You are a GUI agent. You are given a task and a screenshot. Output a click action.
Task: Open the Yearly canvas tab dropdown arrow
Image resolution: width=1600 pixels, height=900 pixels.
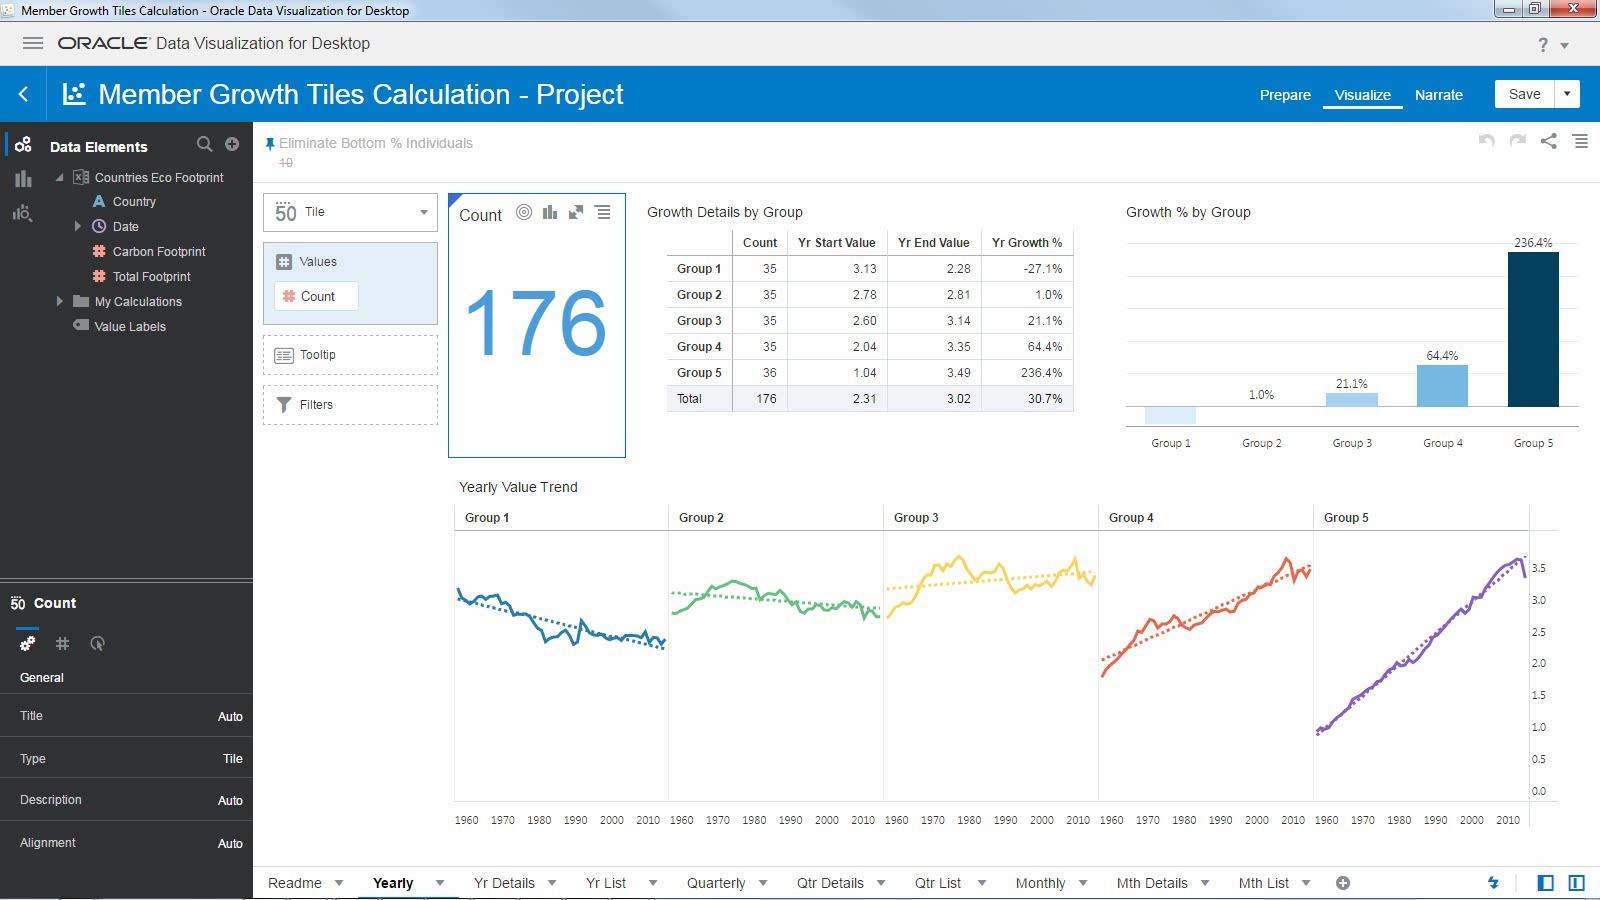(x=438, y=883)
